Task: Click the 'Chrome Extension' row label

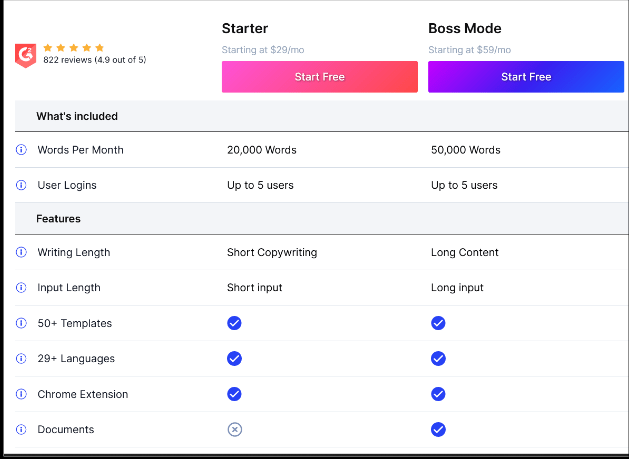Action: pyautogui.click(x=83, y=394)
